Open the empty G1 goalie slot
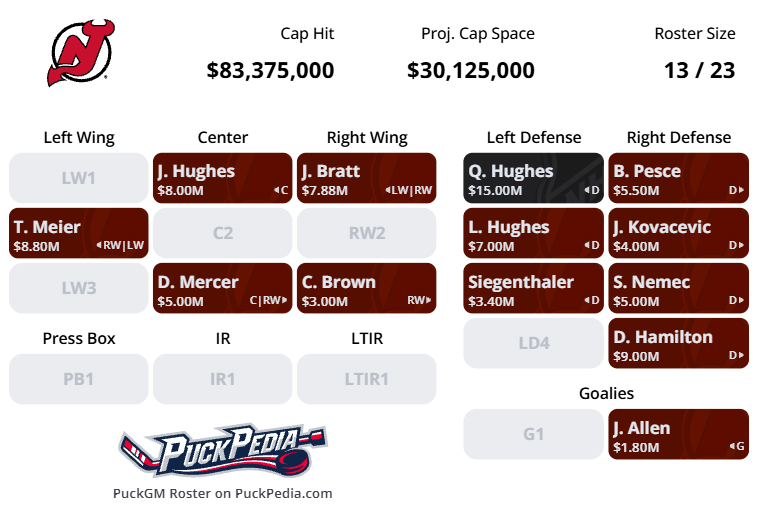This screenshot has height=510, width=758. coord(534,435)
